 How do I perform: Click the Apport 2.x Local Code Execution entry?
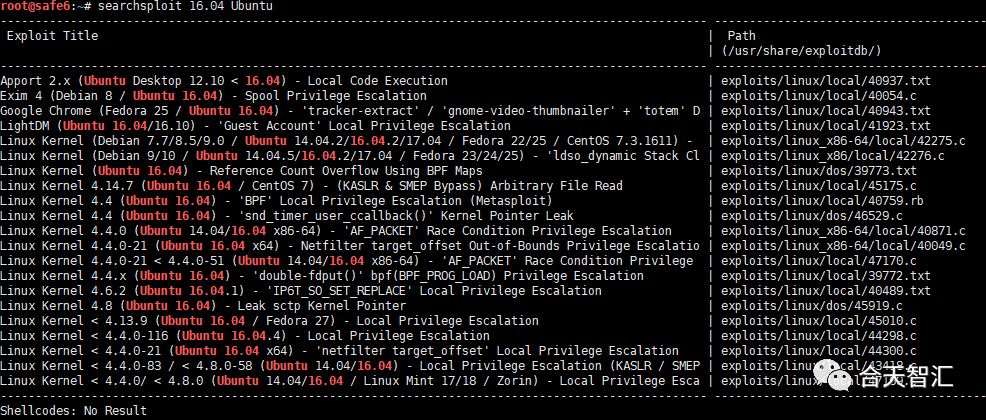(224, 81)
